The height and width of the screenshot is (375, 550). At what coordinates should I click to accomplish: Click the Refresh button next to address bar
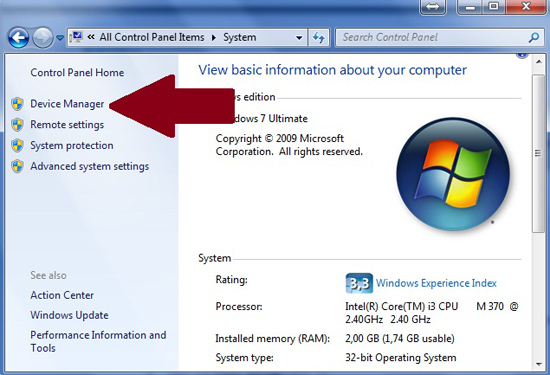(318, 37)
